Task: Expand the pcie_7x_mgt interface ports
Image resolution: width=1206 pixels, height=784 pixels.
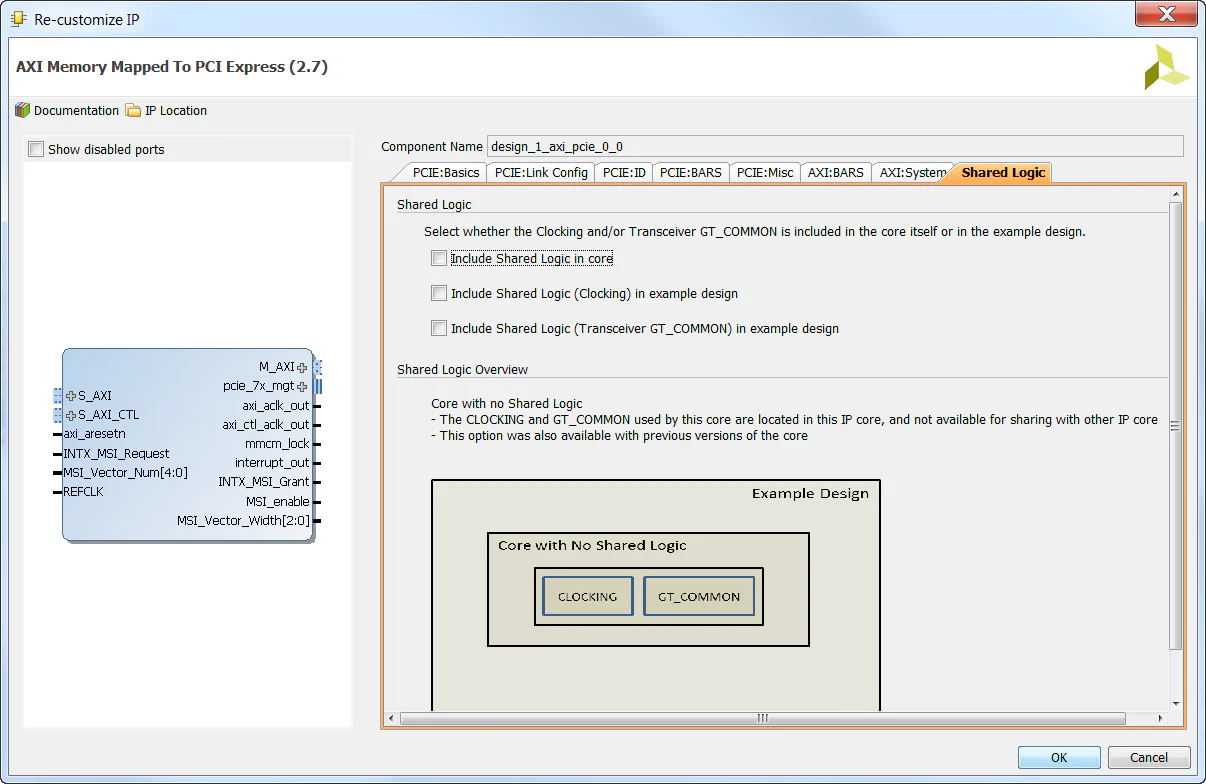Action: coord(303,385)
